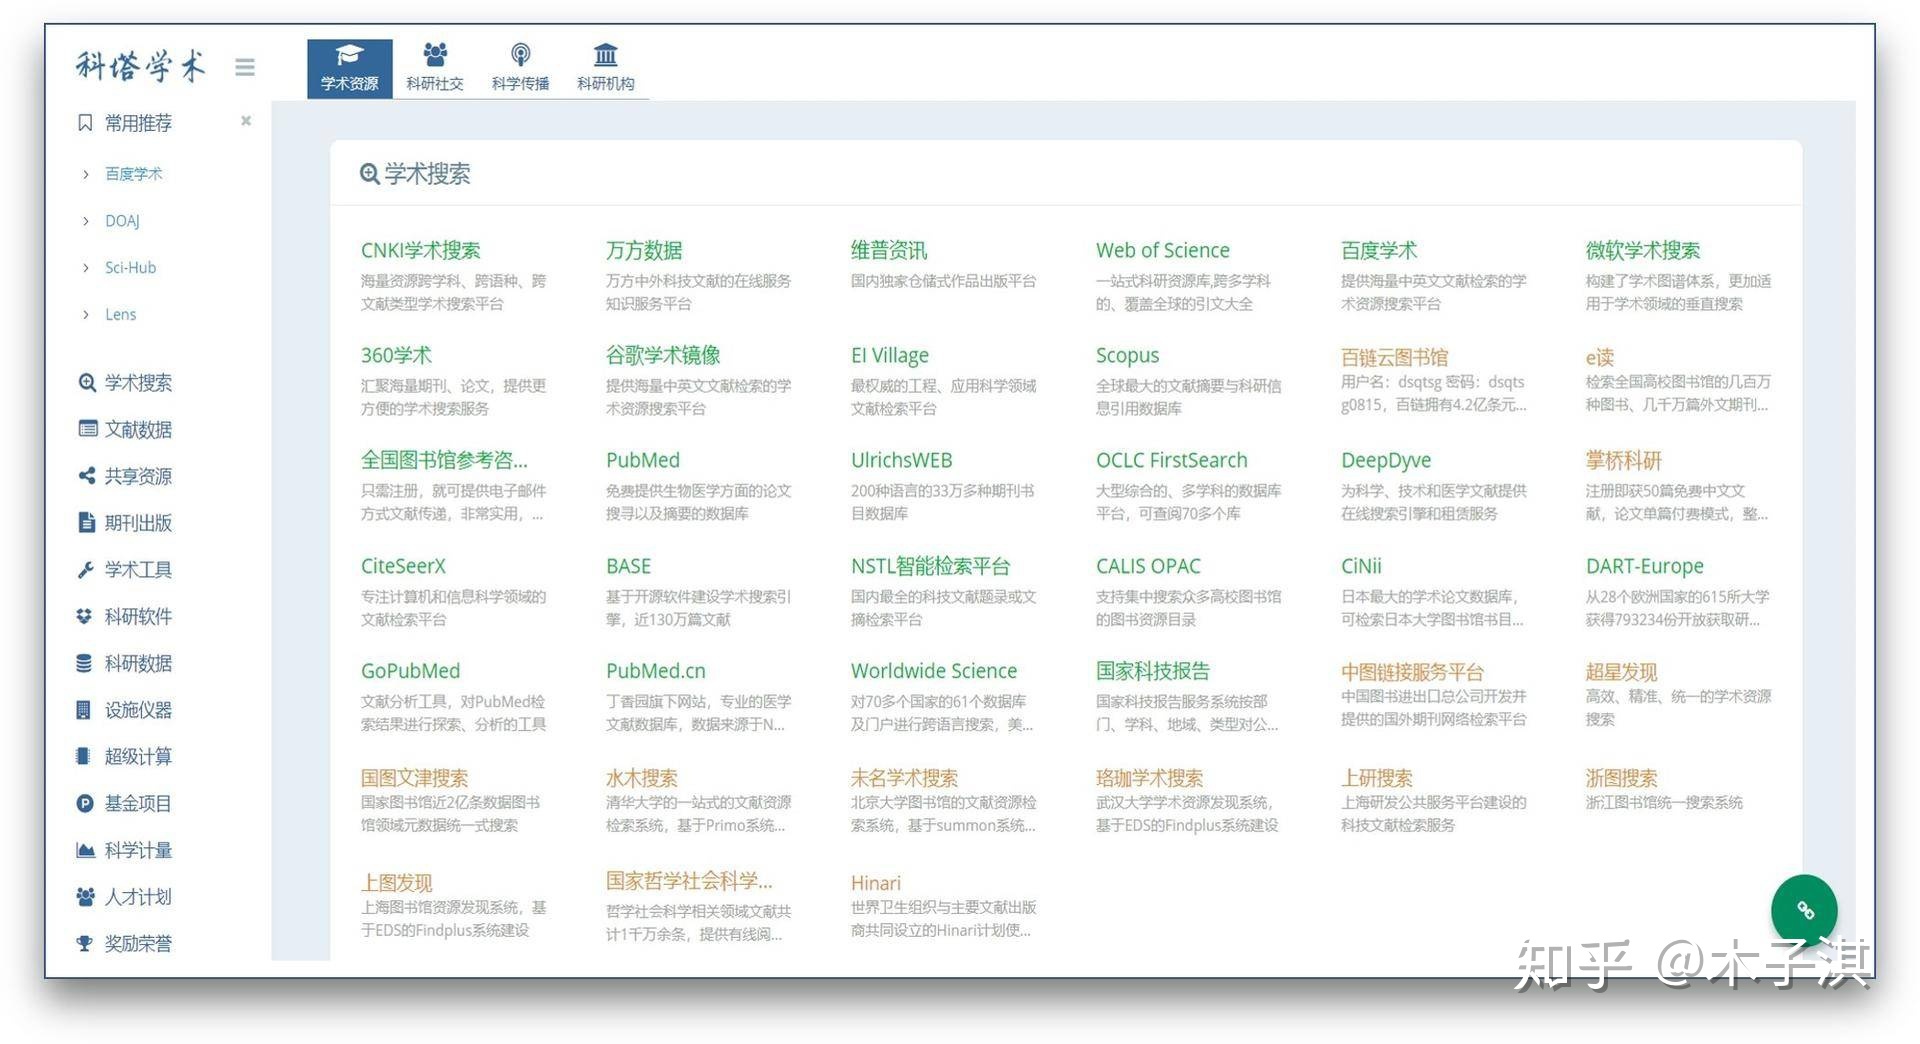Close the 常用推荐 panel with the x

[x=246, y=121]
